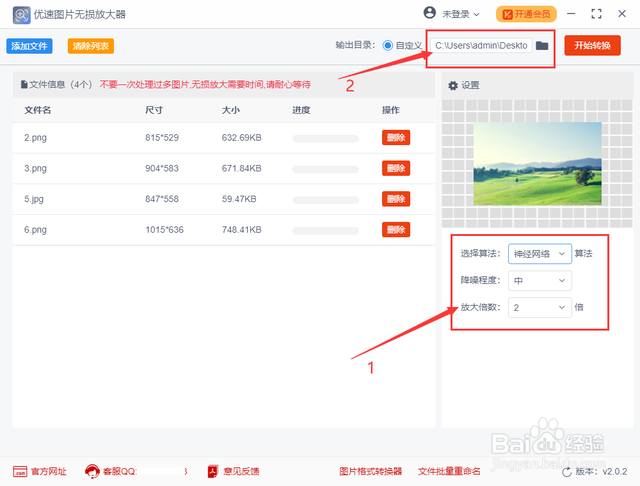This screenshot has width=640, height=486.
Task: Click version v2.0.2 text
Action: pos(601,472)
